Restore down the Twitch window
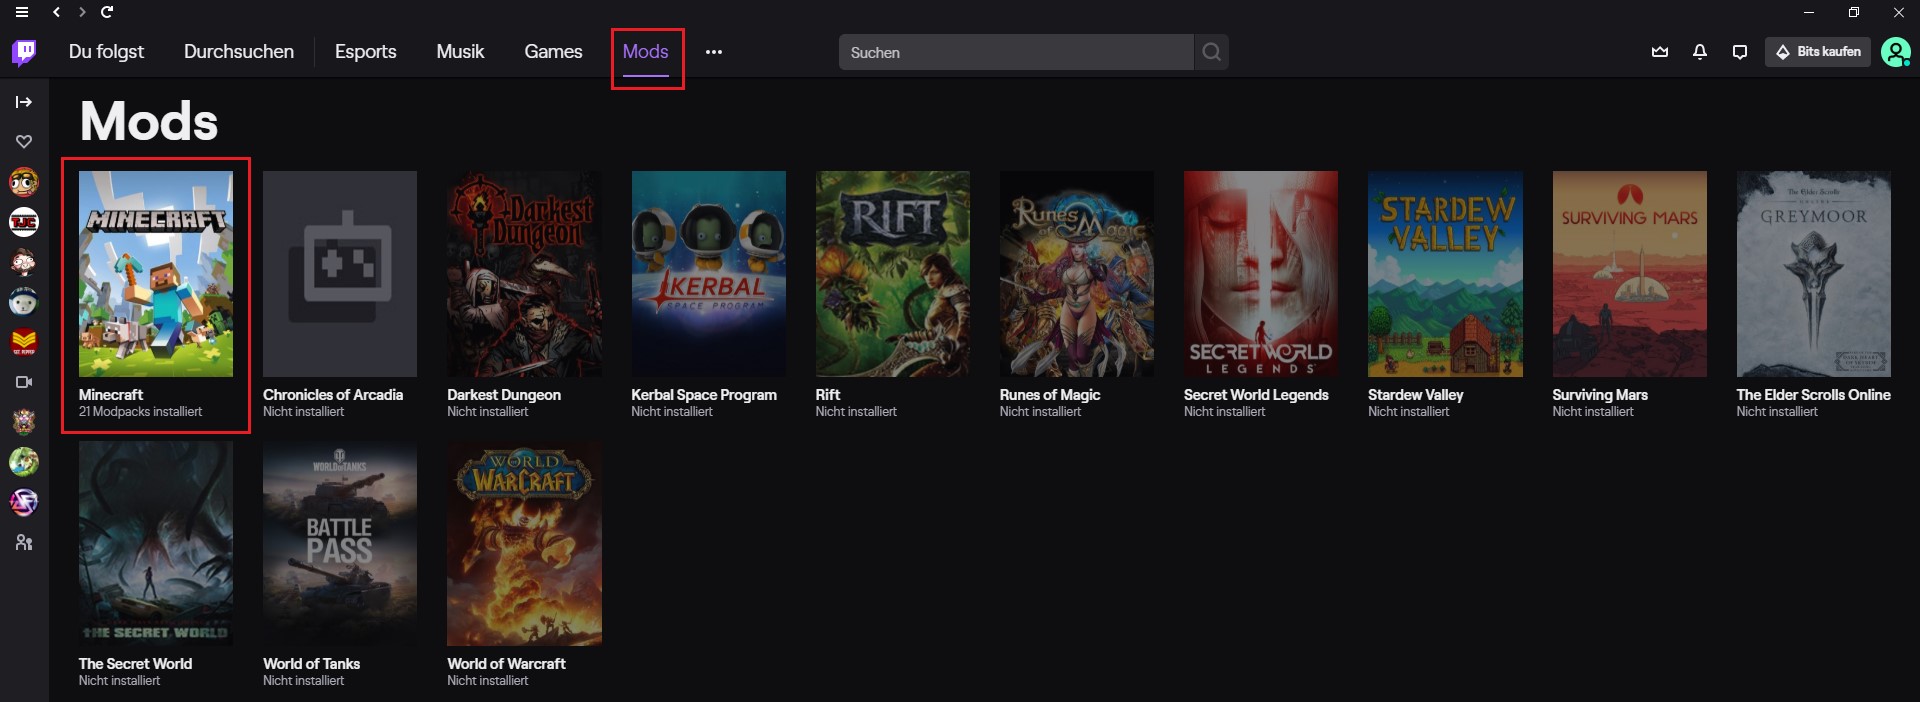1920x702 pixels. pyautogui.click(x=1853, y=12)
